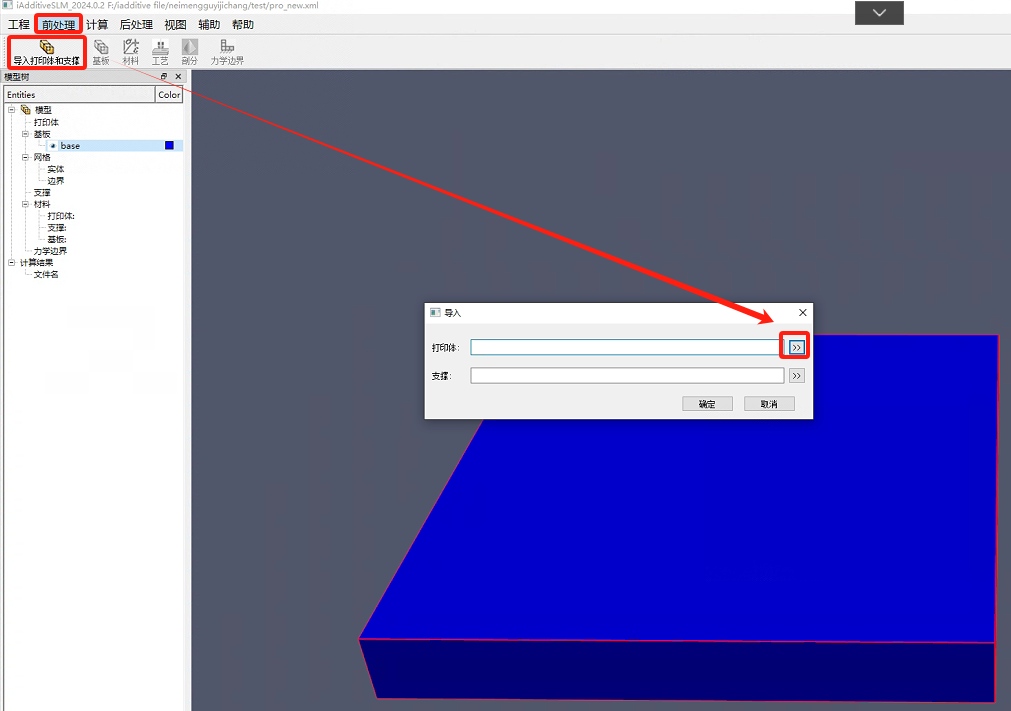
Task: Toggle visibility eye of the base entity
Action: [x=53, y=146]
